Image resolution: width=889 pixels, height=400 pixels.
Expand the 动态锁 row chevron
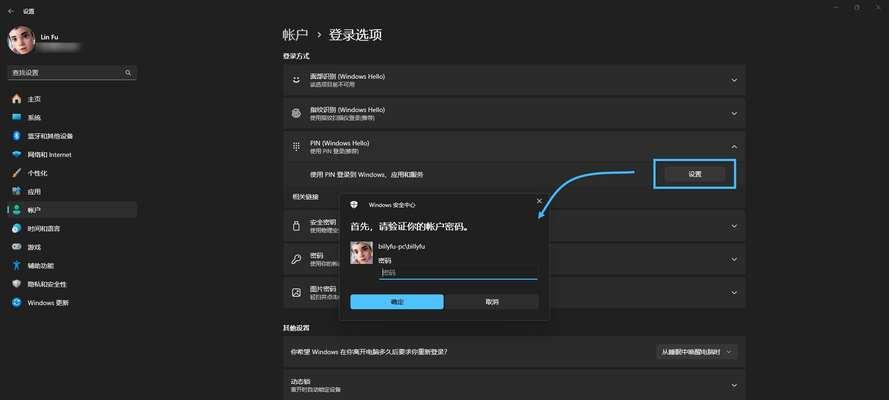(x=734, y=385)
